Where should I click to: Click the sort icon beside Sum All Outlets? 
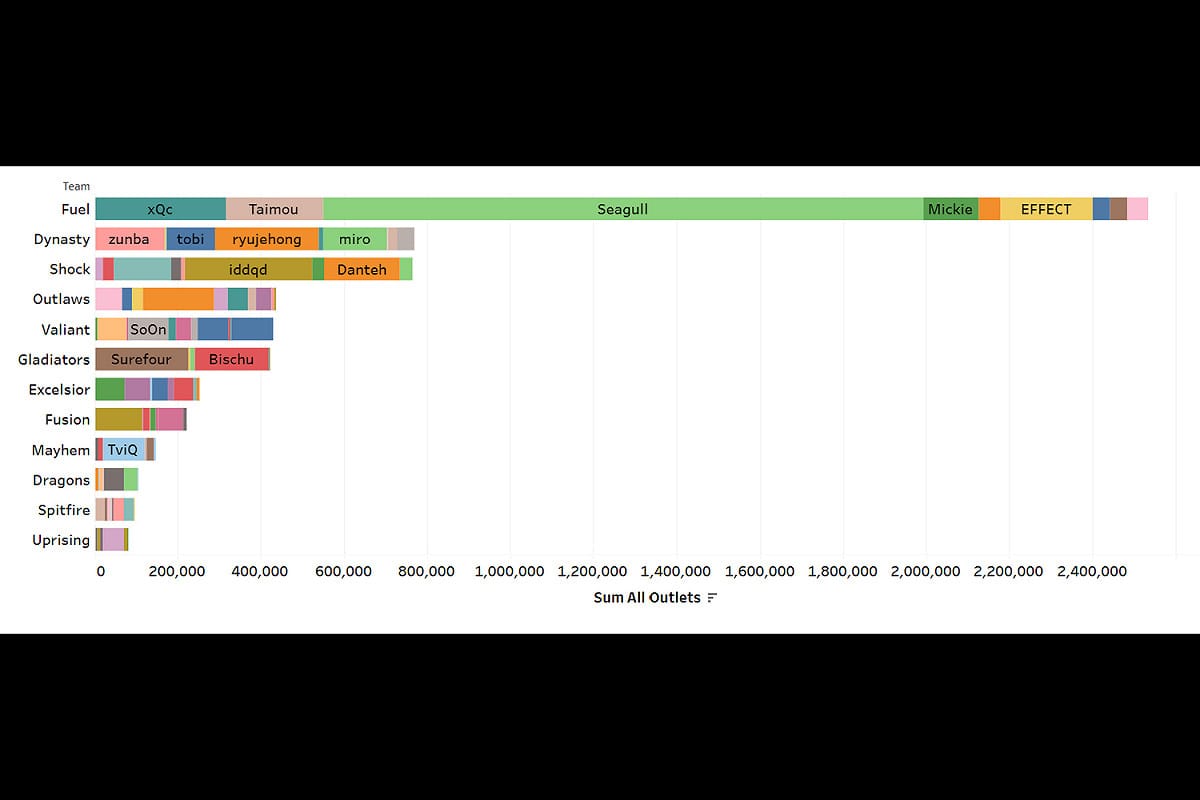(x=712, y=598)
